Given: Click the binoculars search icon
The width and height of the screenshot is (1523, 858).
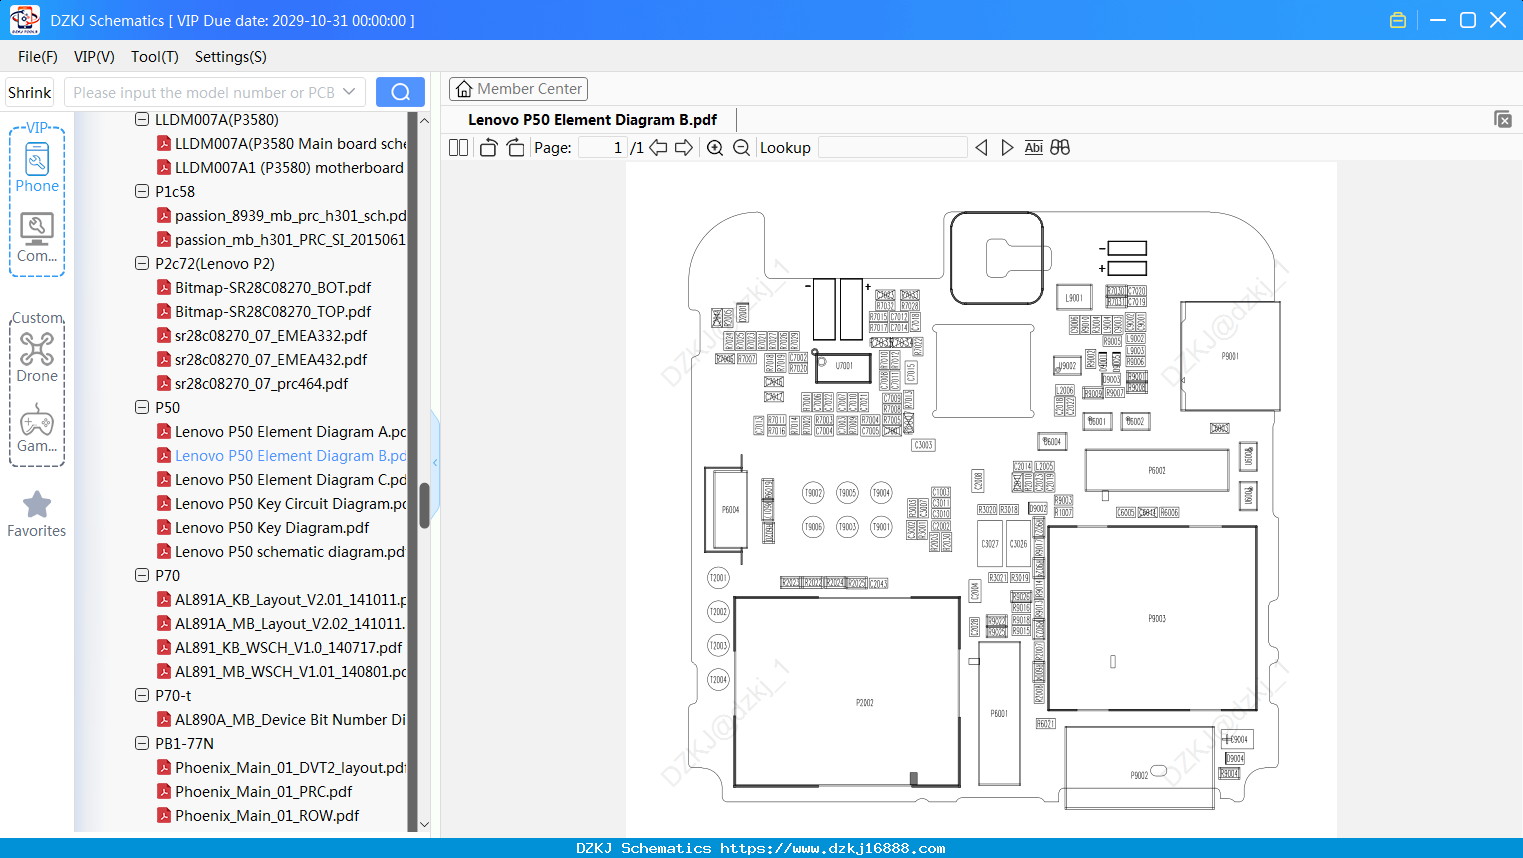Looking at the screenshot, I should 1060,148.
